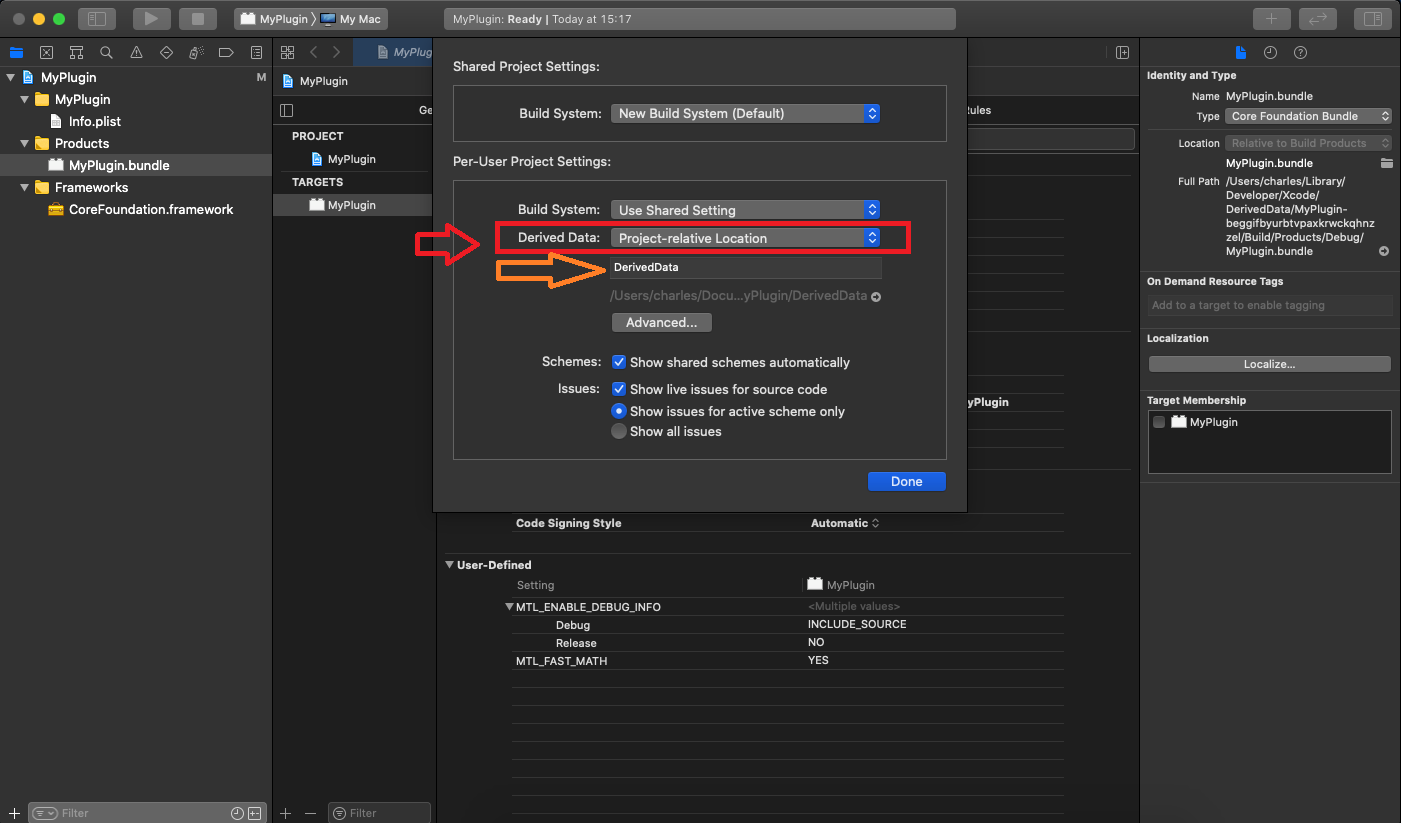Select MyPlugin.bundle in the navigator
Screen dimensions: 1401x823
(x=119, y=165)
